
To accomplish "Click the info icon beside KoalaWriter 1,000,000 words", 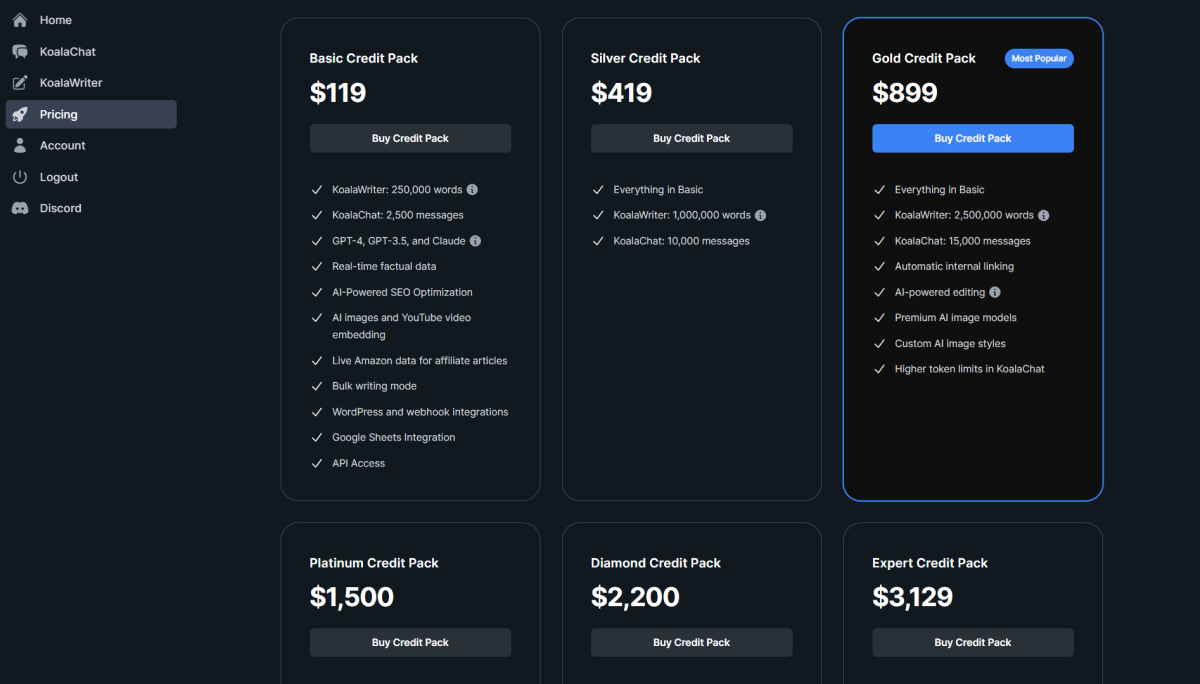I will (760, 214).
